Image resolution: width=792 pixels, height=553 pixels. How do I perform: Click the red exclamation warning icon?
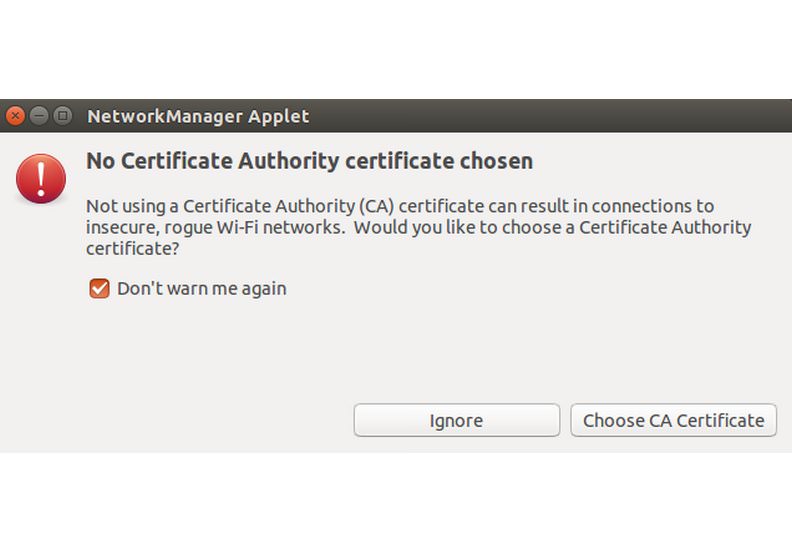click(x=41, y=179)
